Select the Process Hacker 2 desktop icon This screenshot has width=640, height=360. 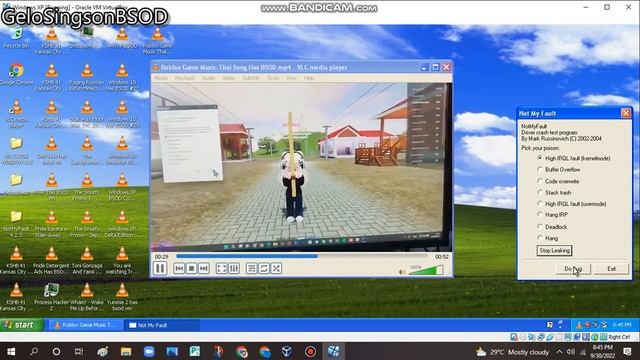coord(51,297)
